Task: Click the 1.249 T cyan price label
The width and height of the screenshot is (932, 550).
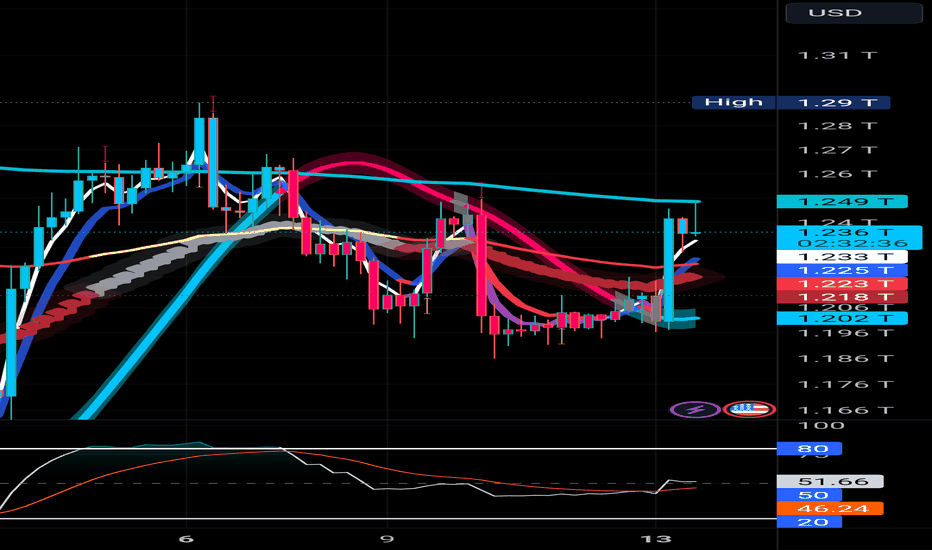Action: [x=842, y=202]
